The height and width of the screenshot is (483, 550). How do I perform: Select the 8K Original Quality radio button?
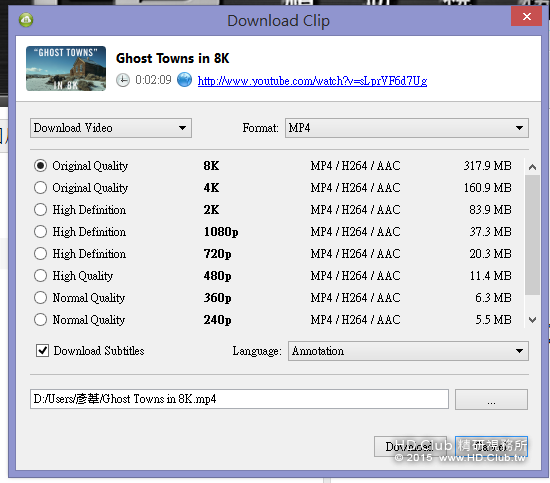(x=40, y=166)
